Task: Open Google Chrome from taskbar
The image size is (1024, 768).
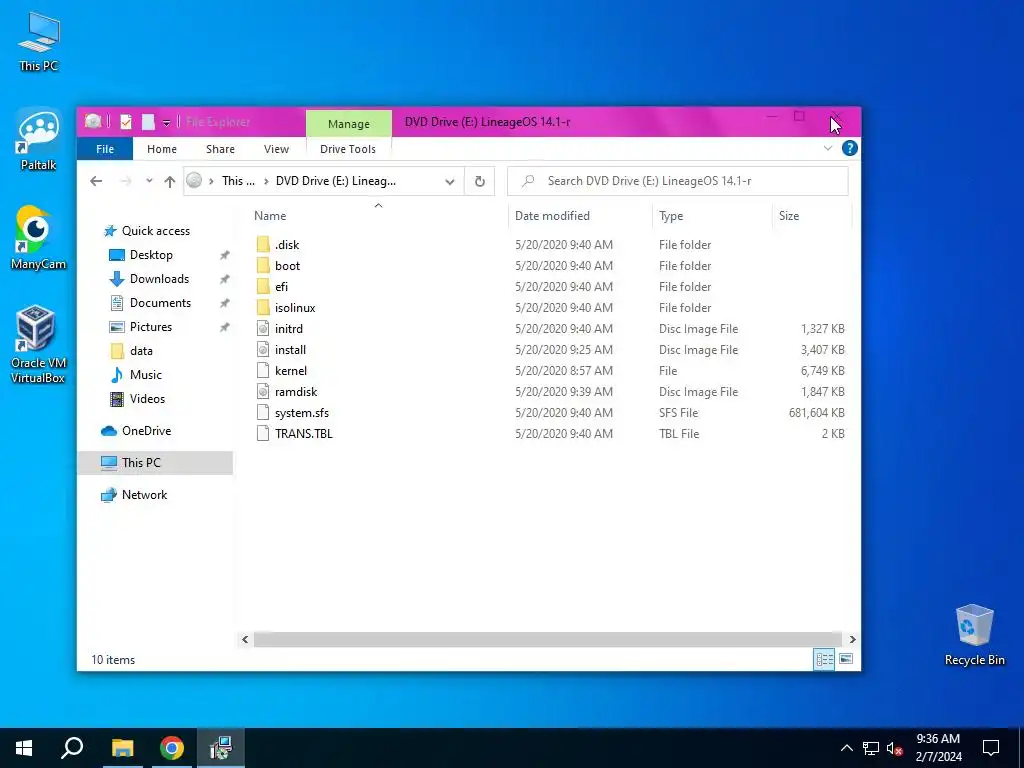Action: click(x=172, y=748)
